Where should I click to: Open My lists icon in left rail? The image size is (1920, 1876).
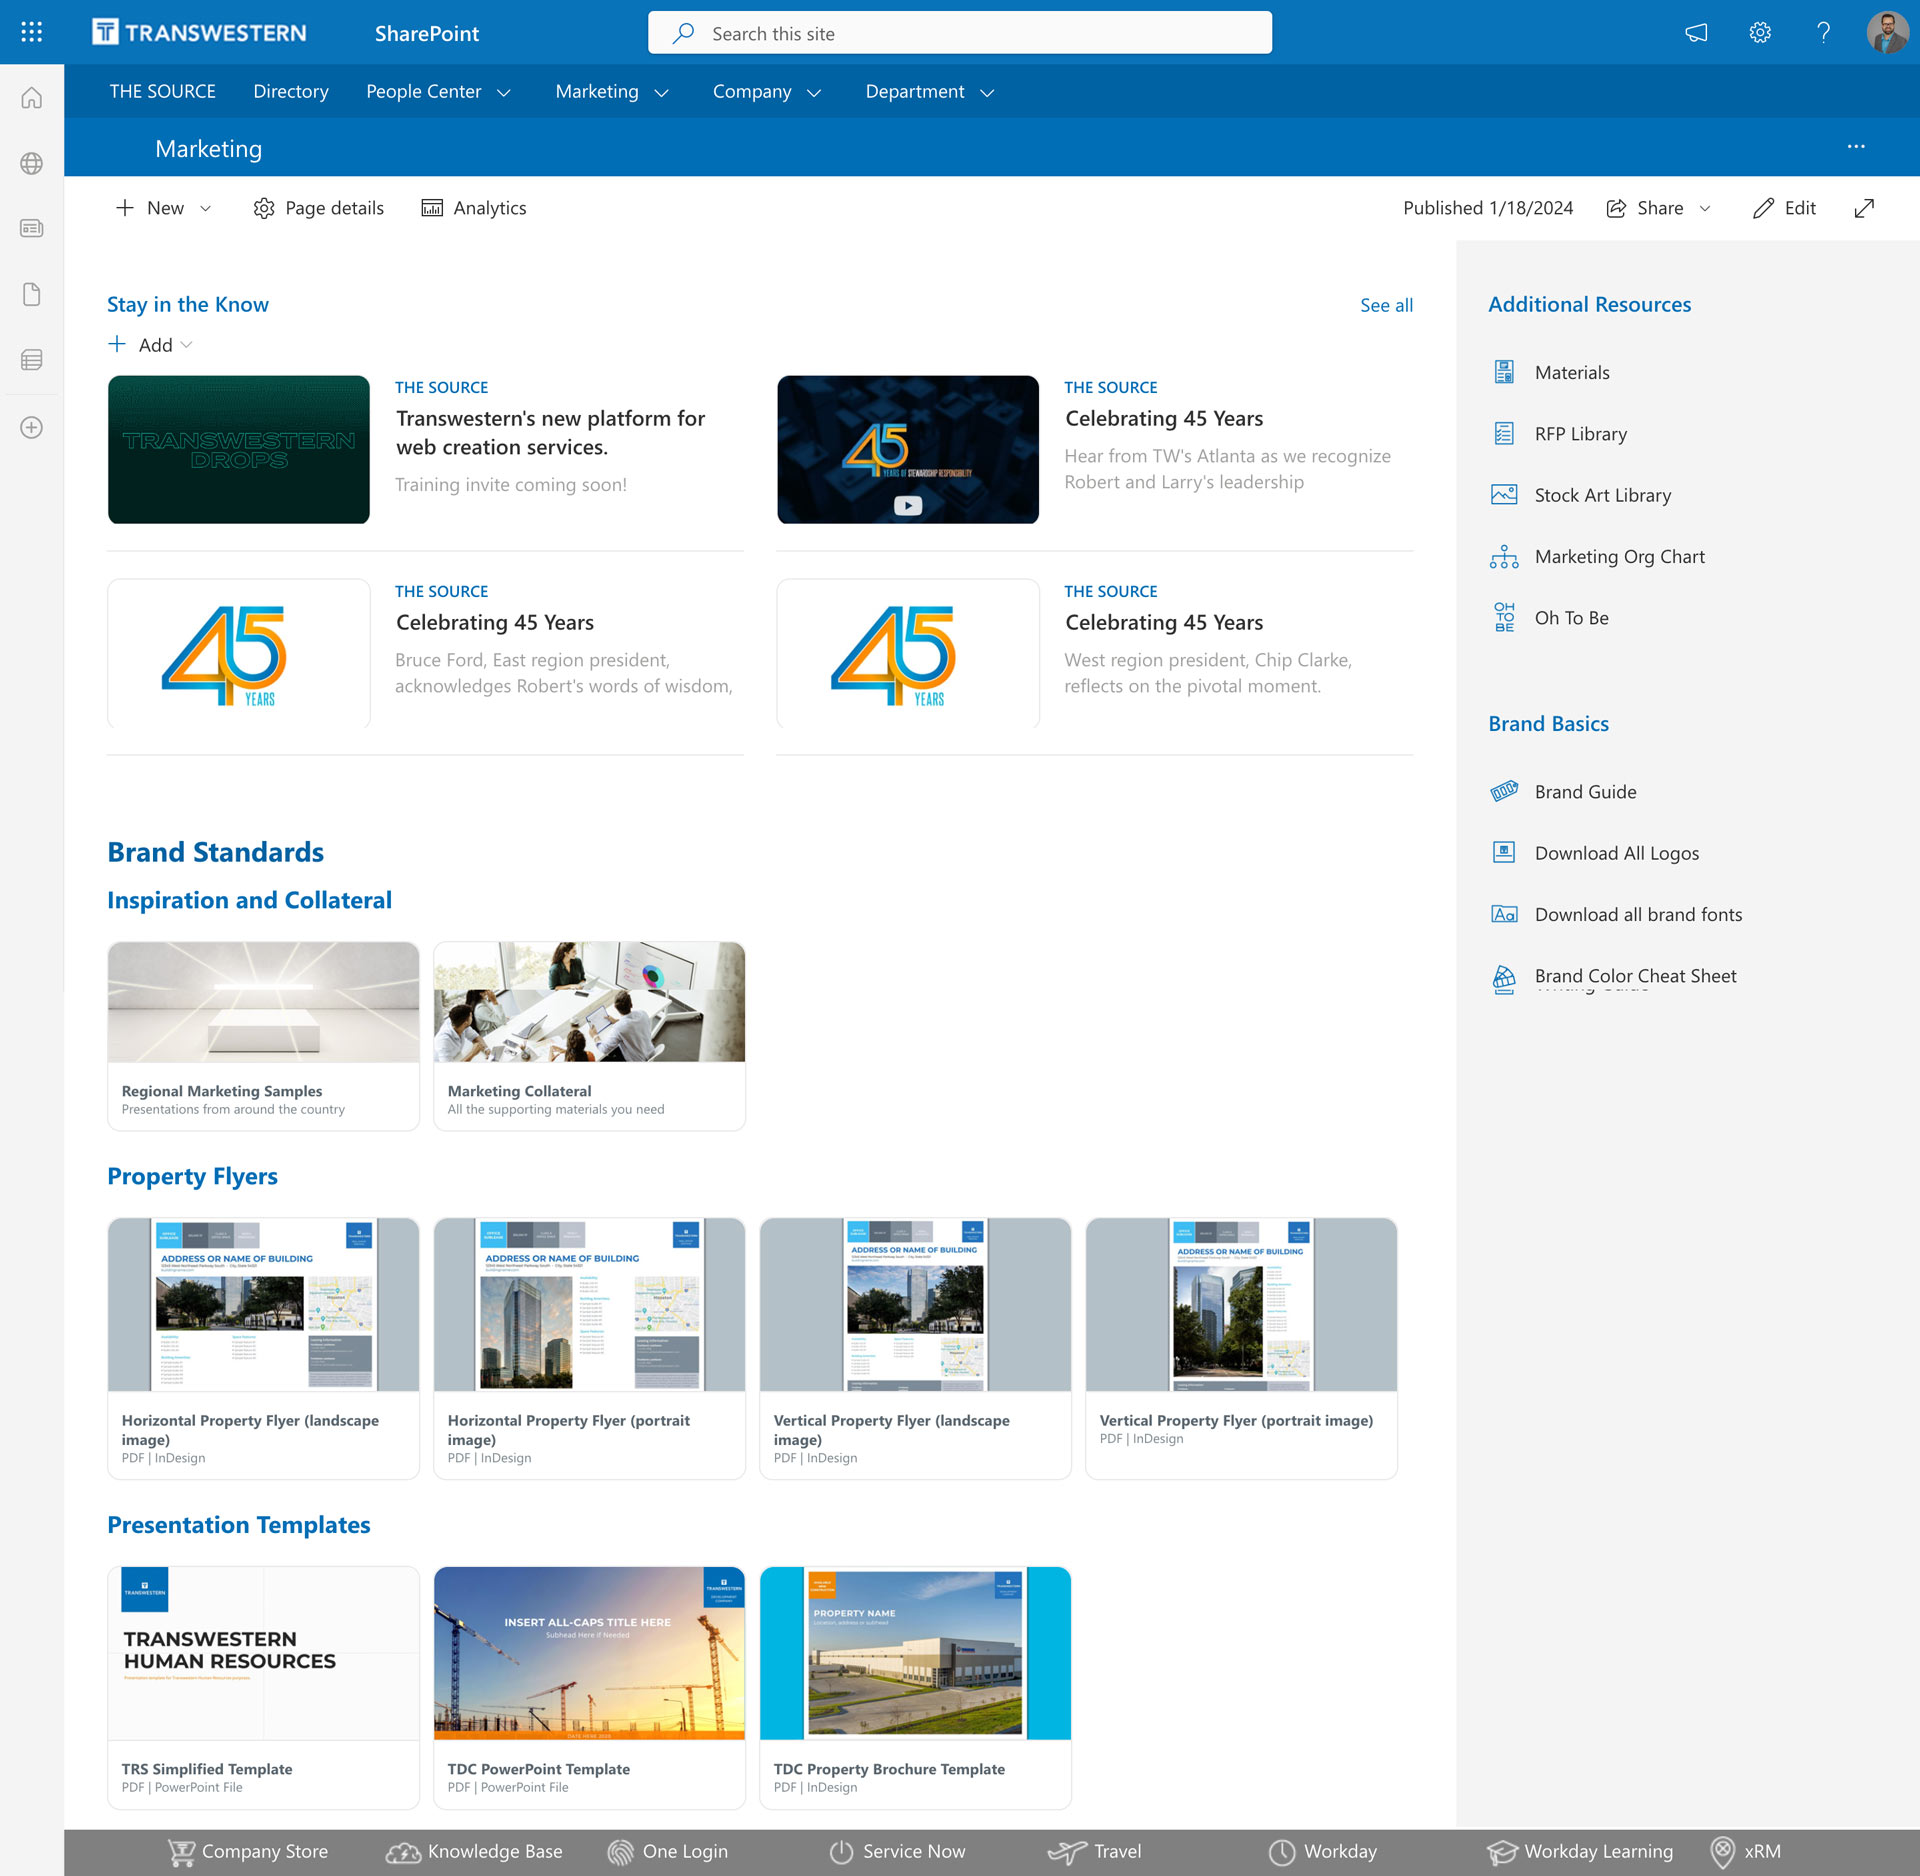point(32,360)
